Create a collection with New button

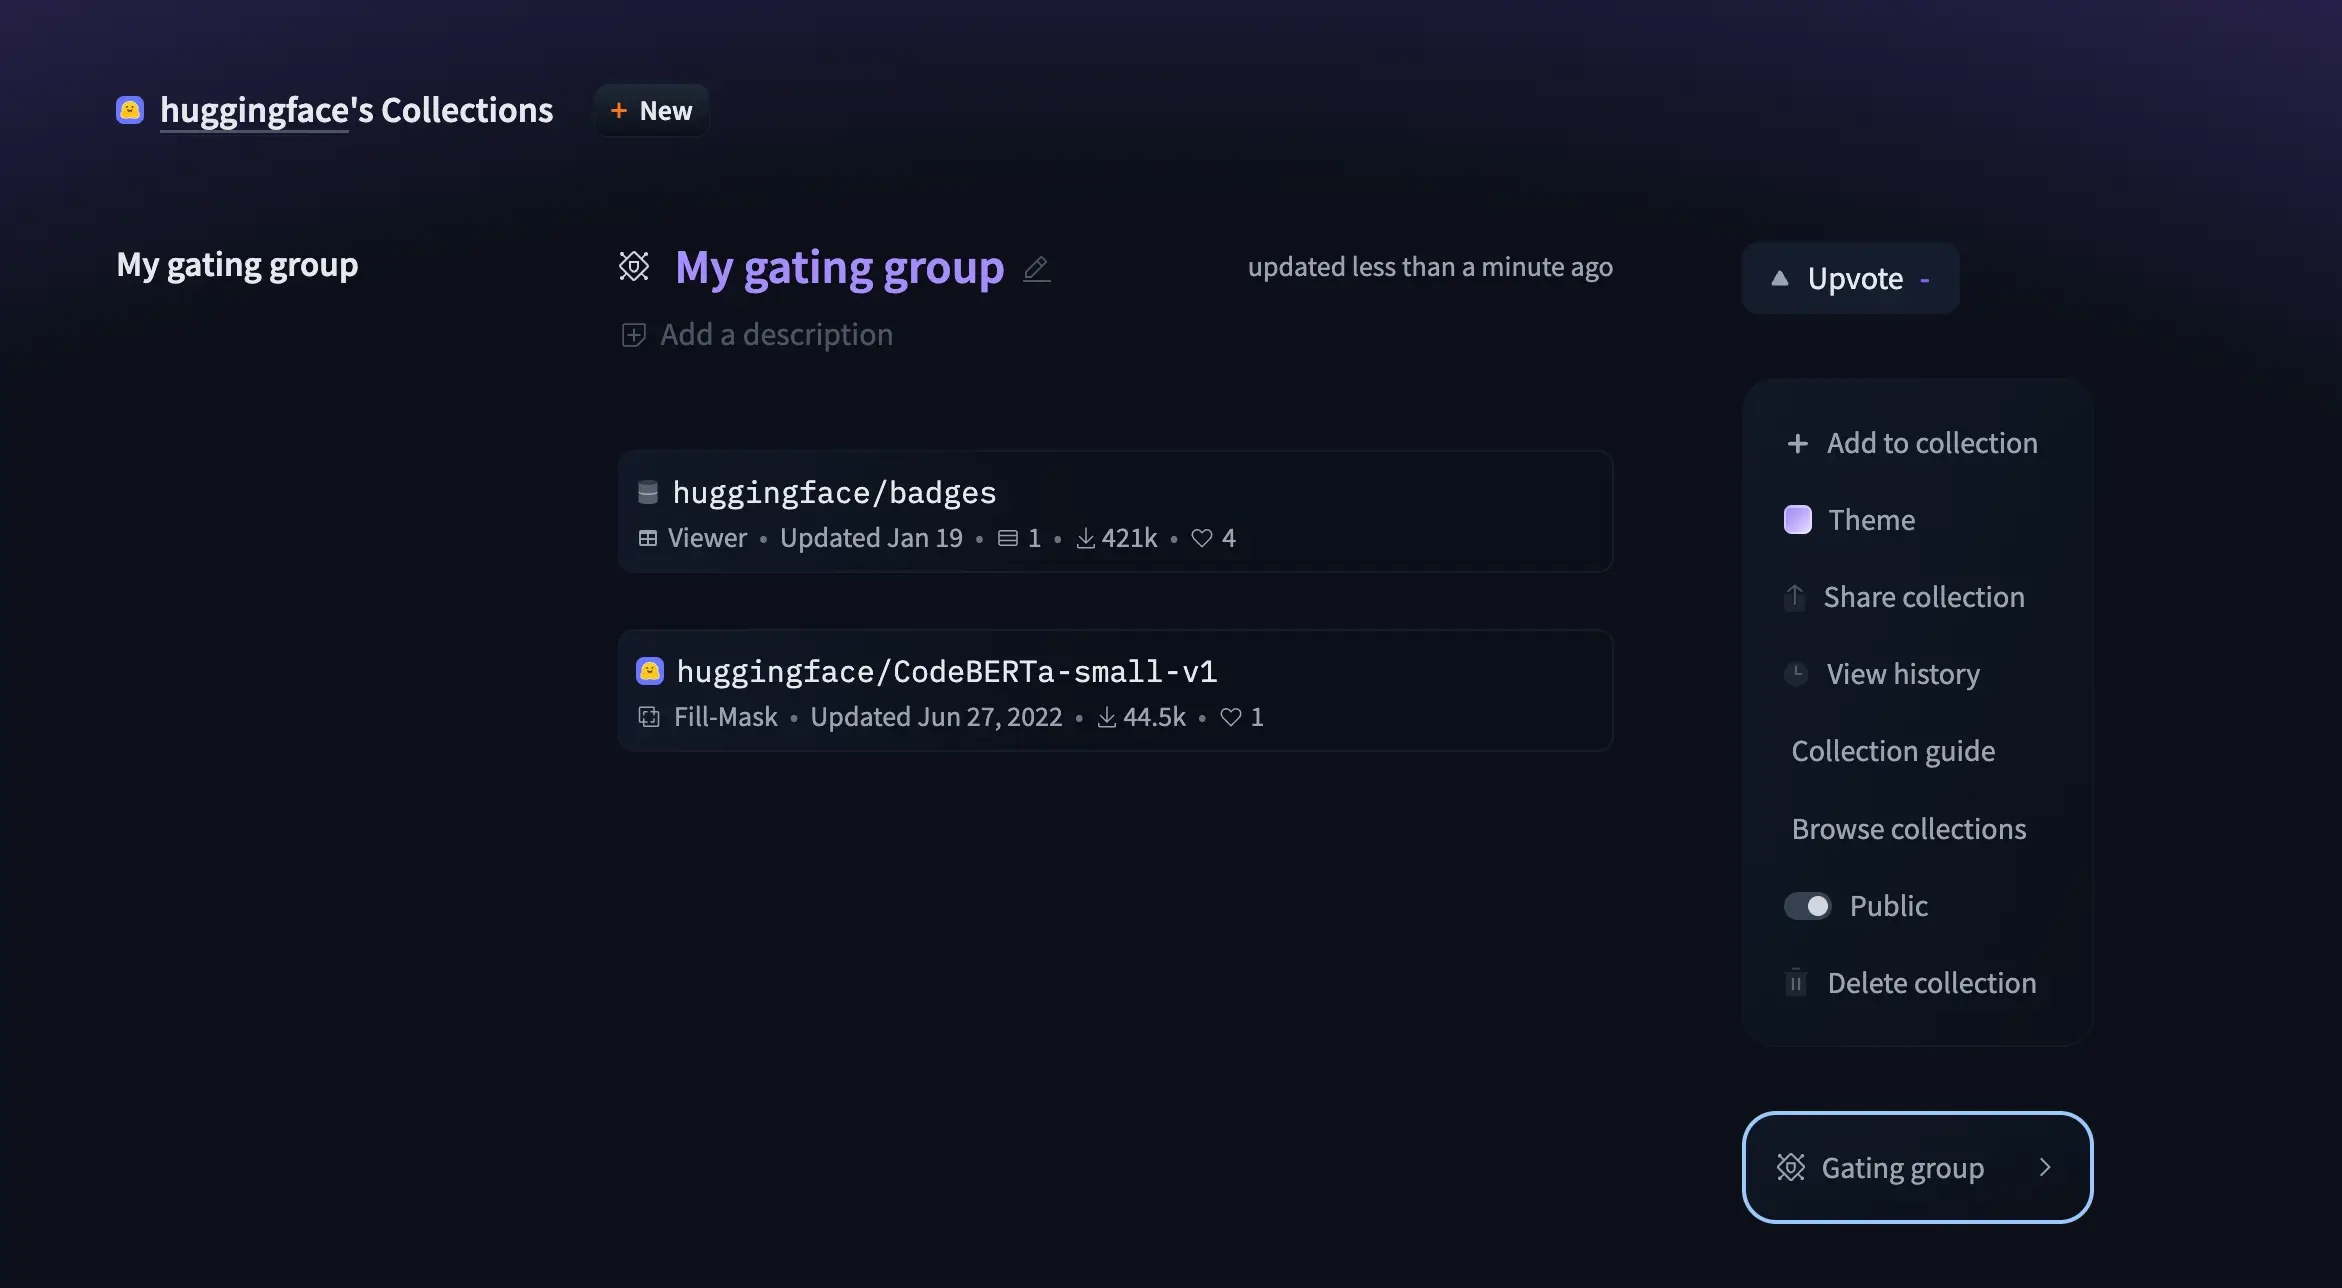[x=651, y=111]
